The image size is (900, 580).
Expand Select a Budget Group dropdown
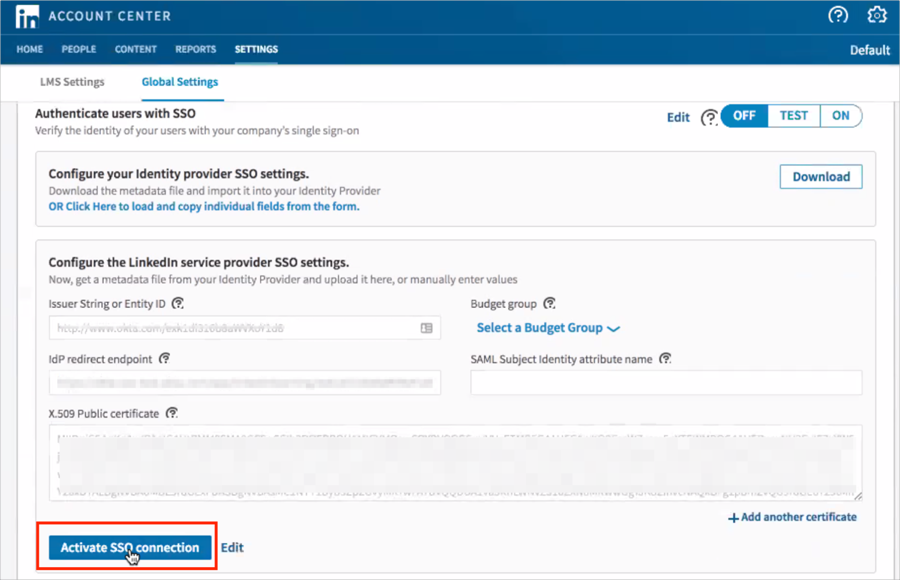point(548,328)
